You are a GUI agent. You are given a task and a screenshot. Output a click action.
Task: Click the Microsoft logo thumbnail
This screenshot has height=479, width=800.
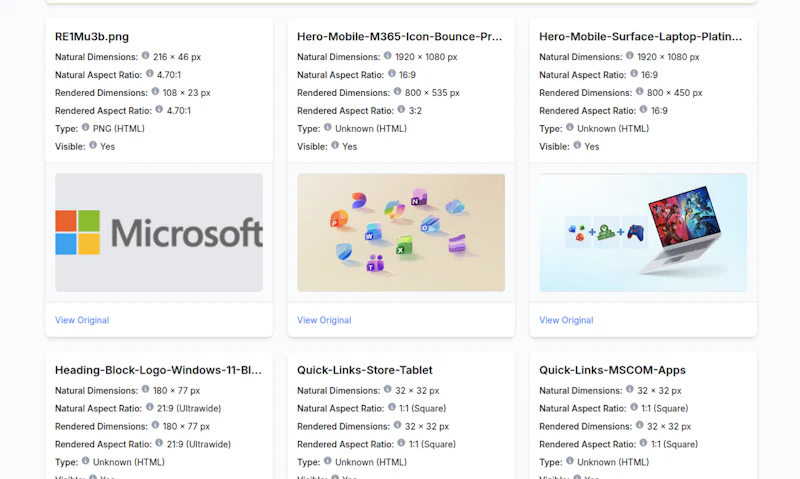point(159,233)
